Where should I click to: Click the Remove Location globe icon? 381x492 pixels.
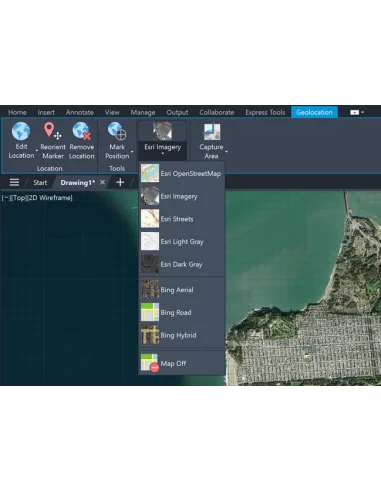[x=82, y=131]
